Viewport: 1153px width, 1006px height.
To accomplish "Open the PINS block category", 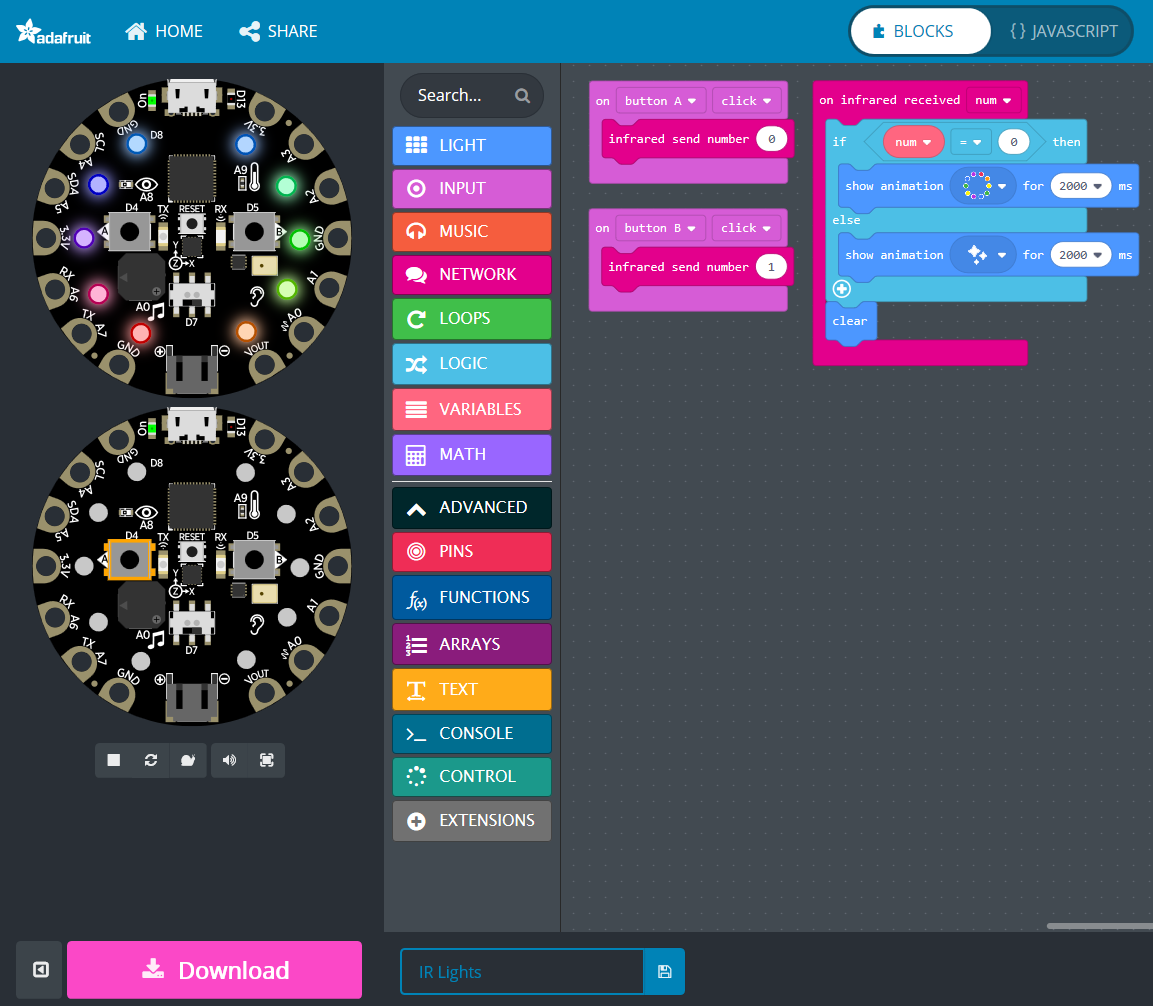I will [x=472, y=552].
